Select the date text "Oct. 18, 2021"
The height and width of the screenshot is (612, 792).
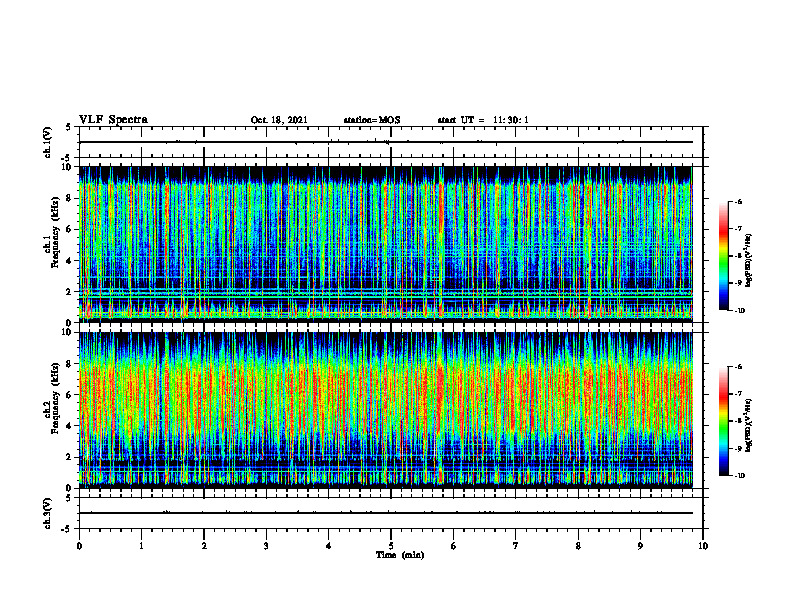(x=279, y=120)
